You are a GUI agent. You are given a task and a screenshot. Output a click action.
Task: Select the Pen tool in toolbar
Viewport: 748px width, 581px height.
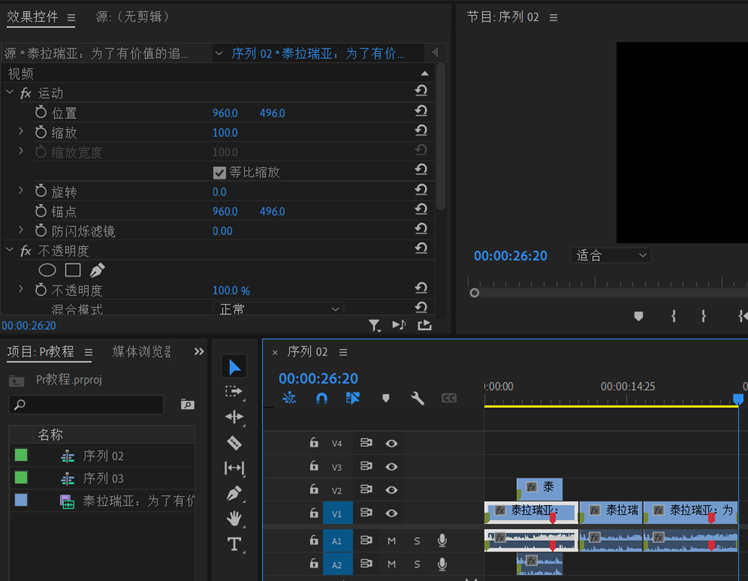point(234,493)
